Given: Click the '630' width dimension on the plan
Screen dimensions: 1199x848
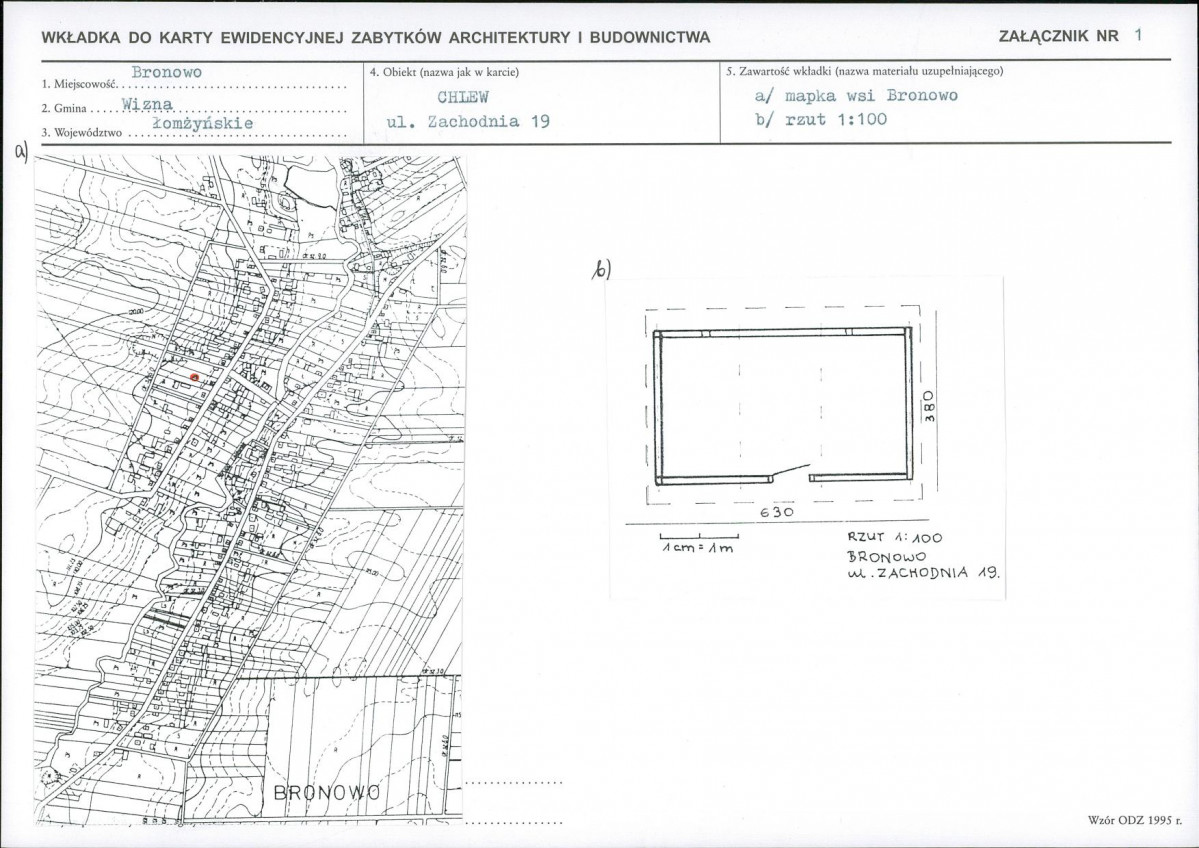Looking at the screenshot, I should [776, 511].
